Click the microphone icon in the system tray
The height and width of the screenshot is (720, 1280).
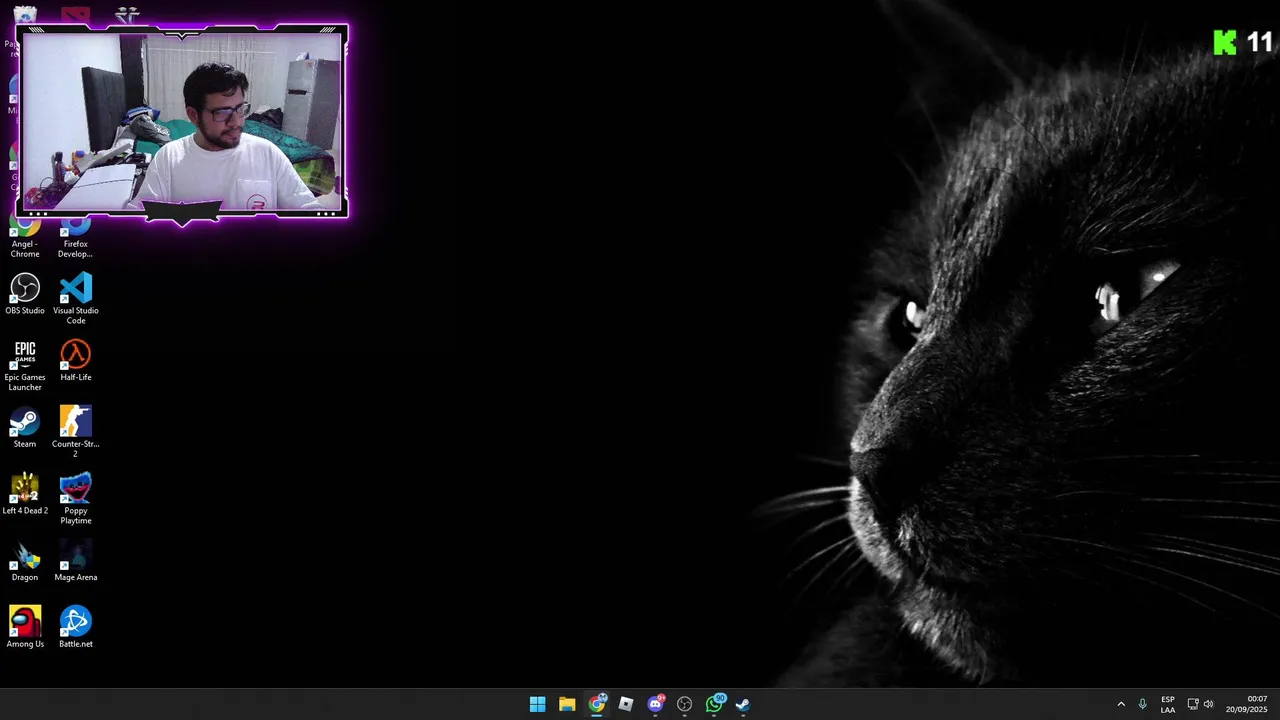coord(1142,704)
